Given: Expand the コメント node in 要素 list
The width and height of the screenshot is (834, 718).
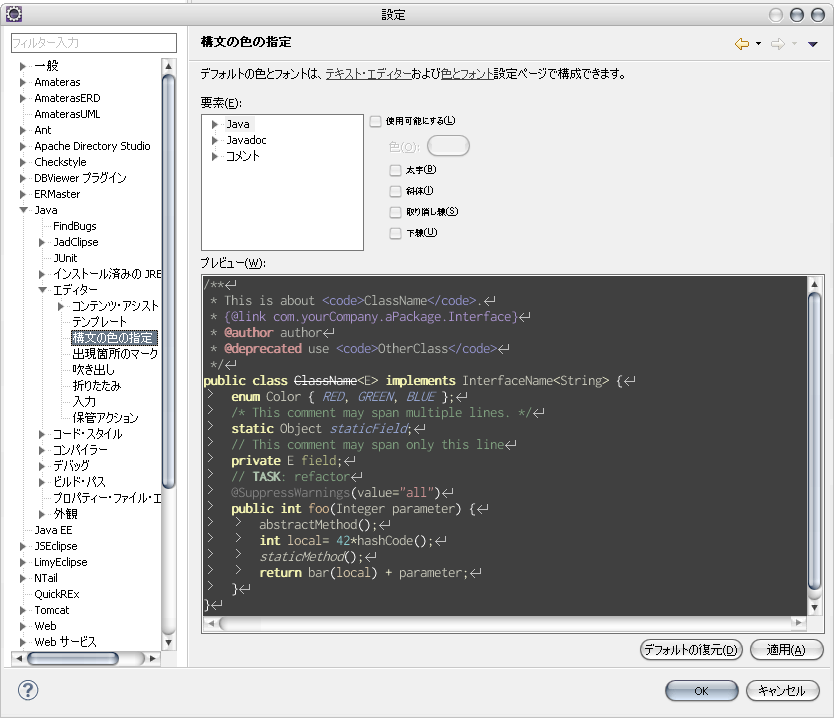Looking at the screenshot, I should click(x=217, y=156).
